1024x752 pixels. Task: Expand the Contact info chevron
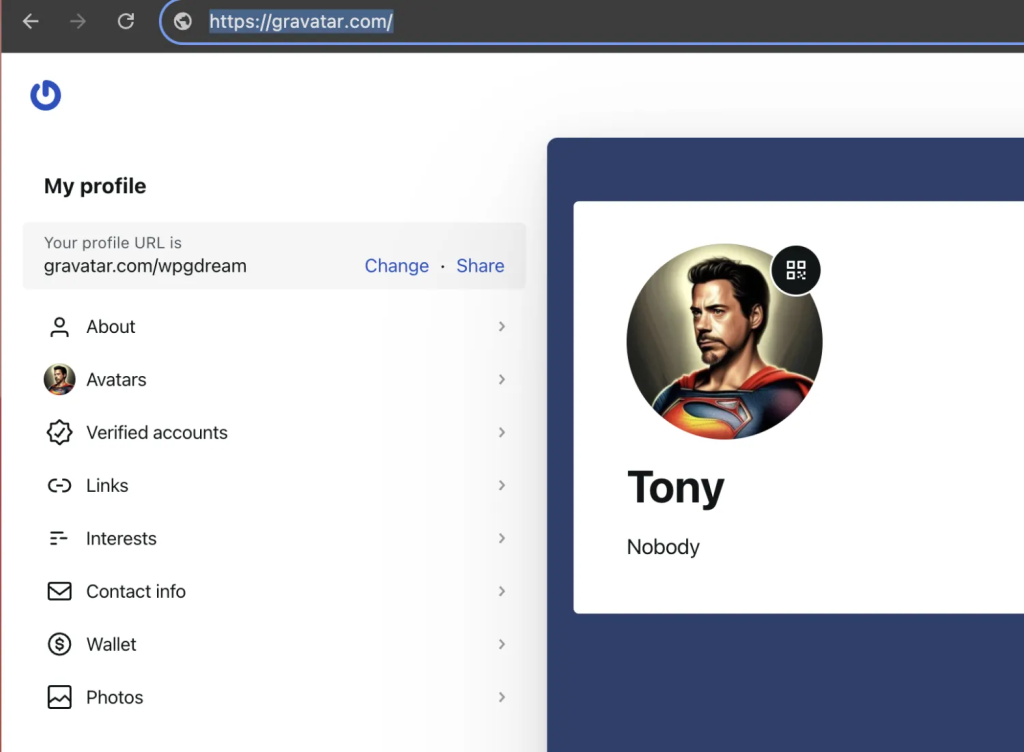[502, 591]
